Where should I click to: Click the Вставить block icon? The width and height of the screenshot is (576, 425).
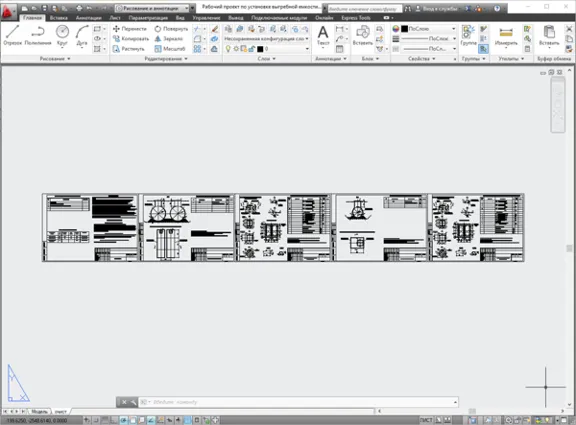click(x=363, y=36)
